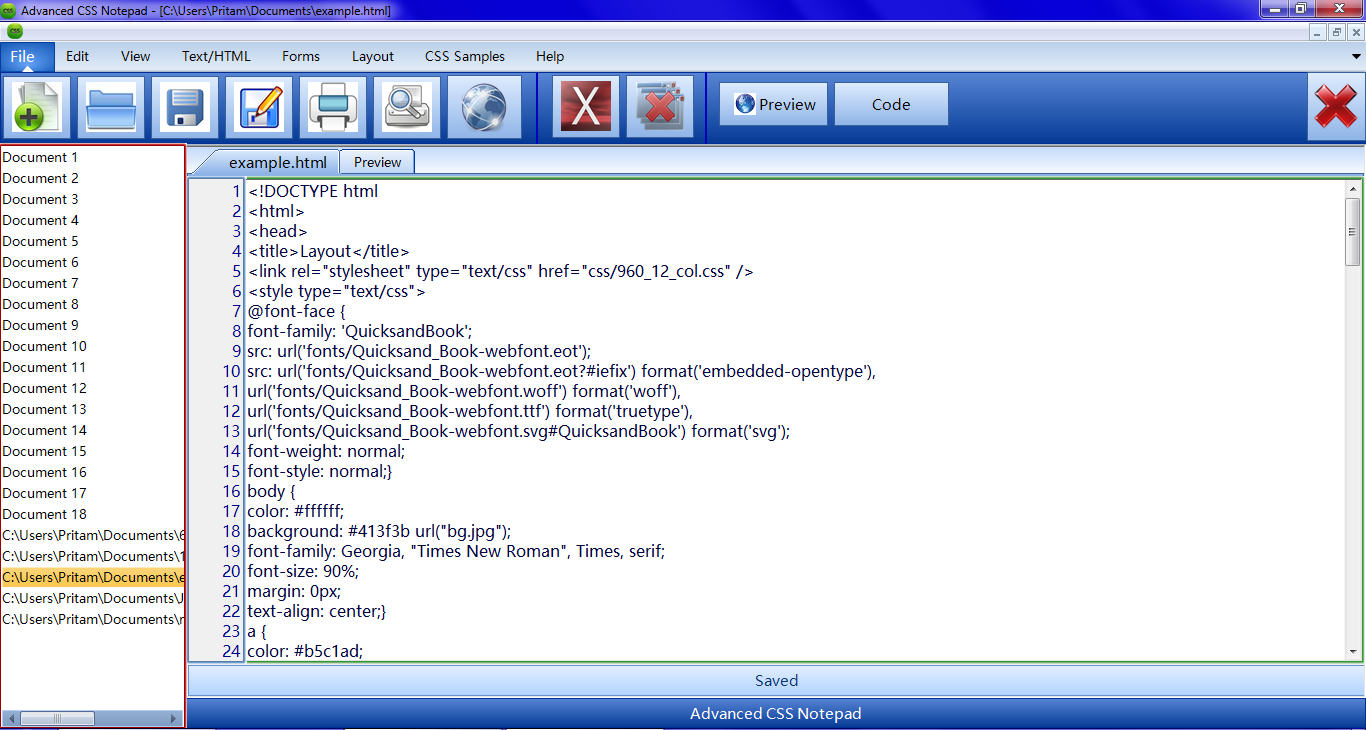Print the current document
1366x730 pixels.
333,106
